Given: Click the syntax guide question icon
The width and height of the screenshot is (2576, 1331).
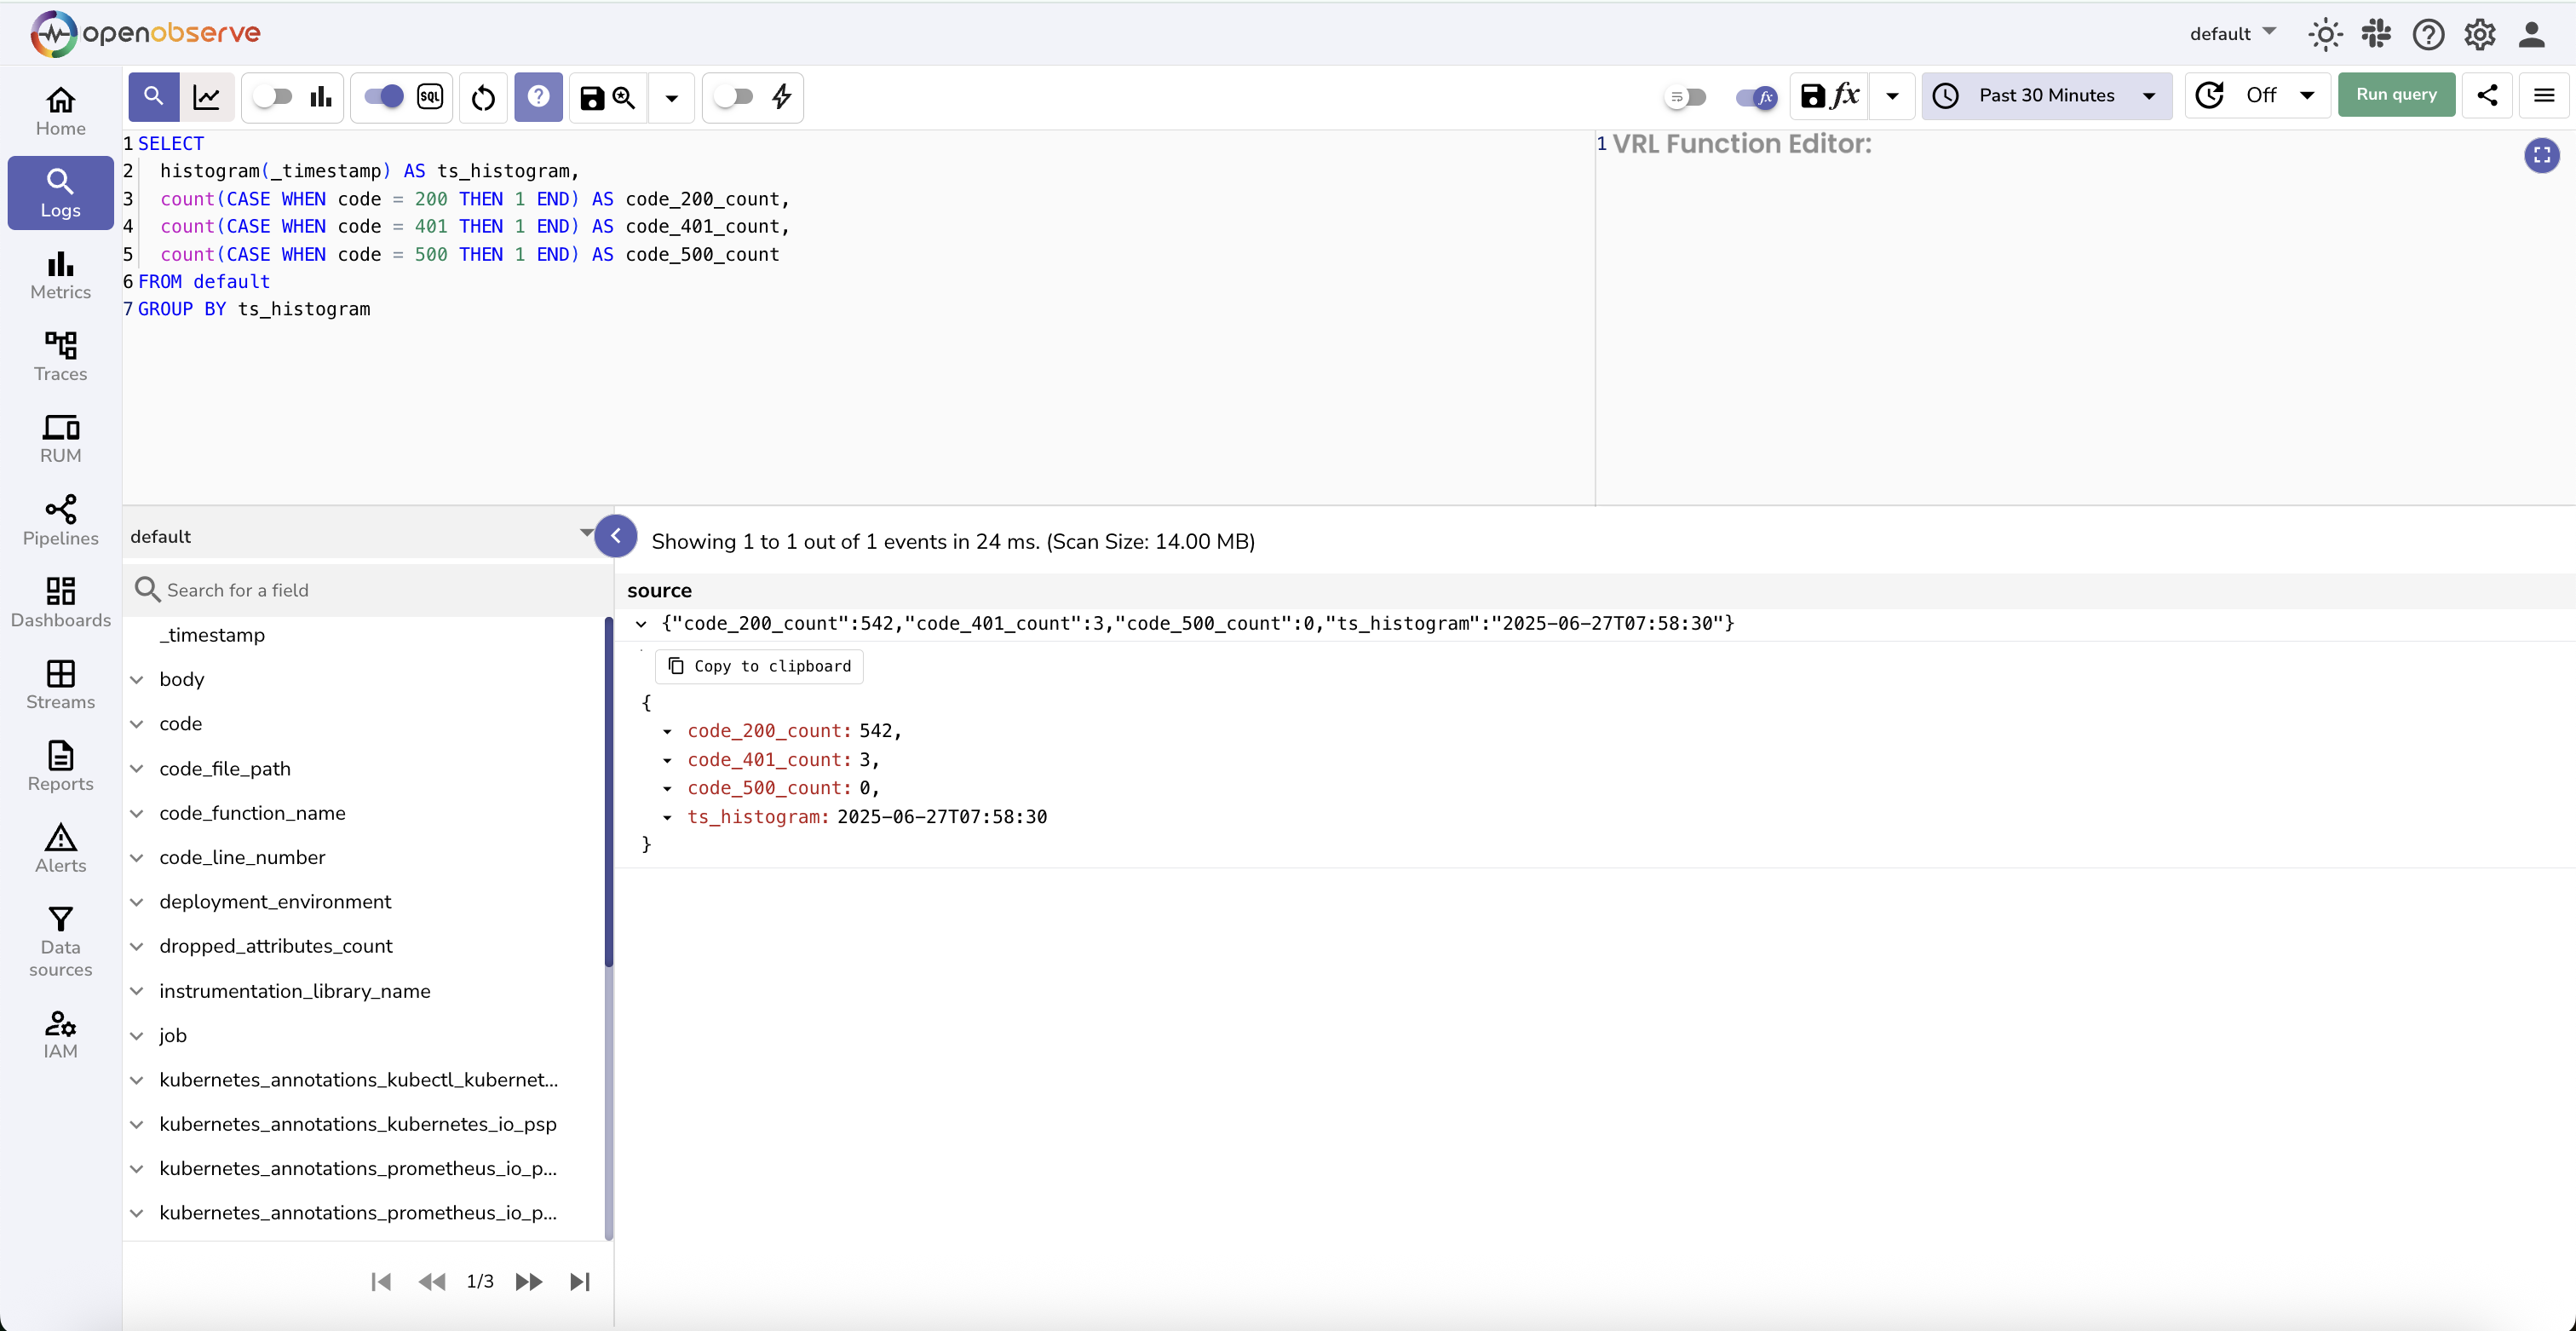Looking at the screenshot, I should pyautogui.click(x=538, y=97).
